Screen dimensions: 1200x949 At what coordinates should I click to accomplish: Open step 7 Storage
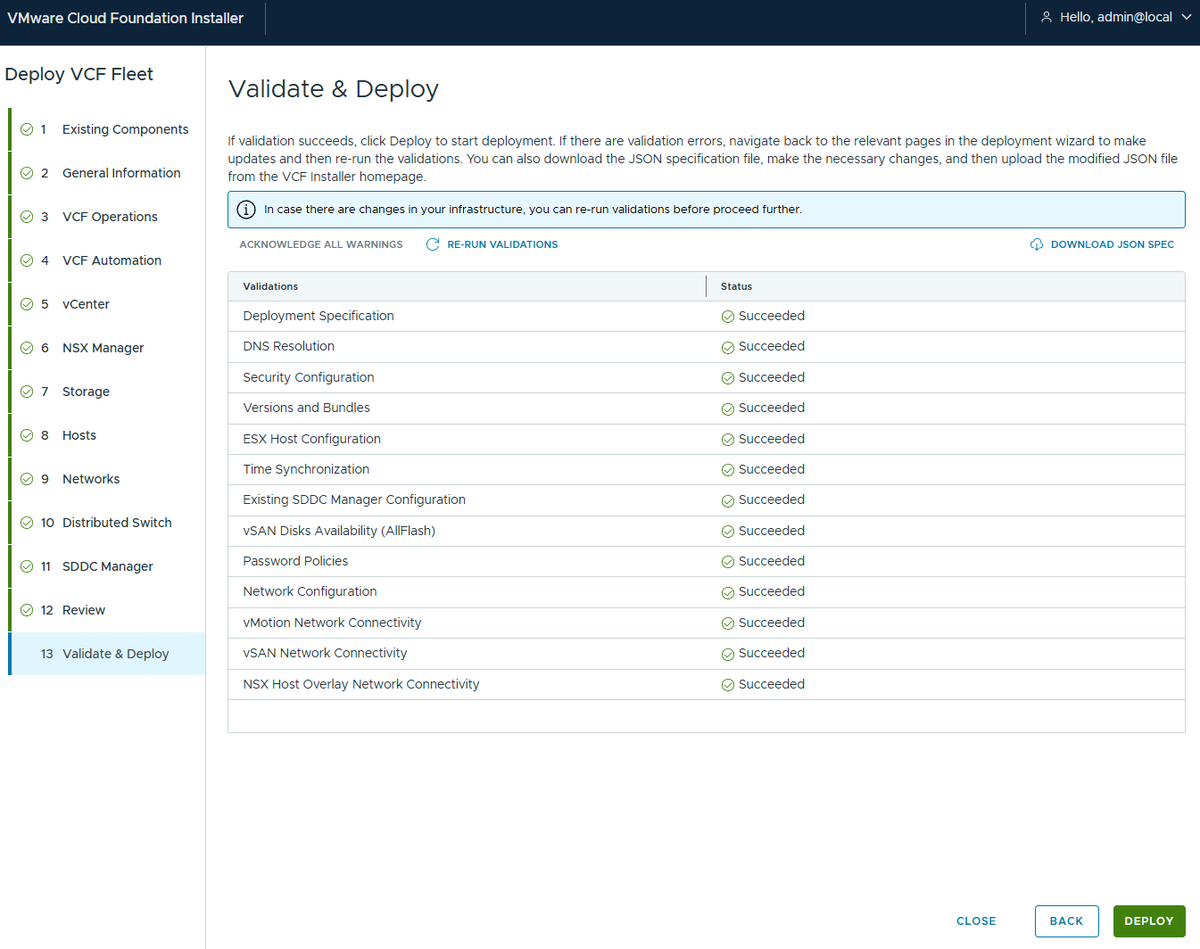pos(107,391)
